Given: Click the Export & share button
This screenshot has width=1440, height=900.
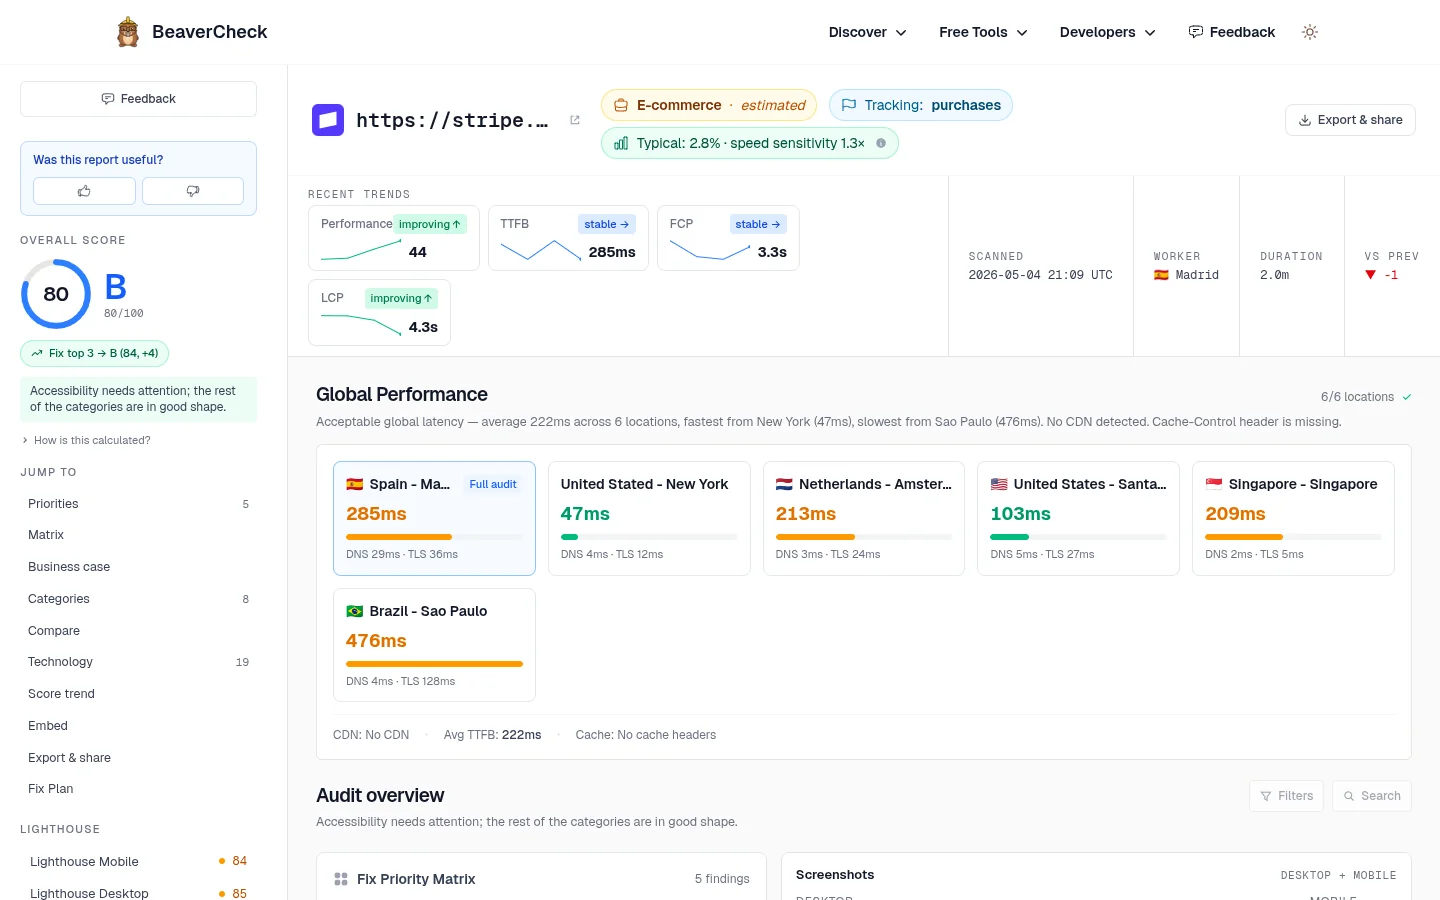Looking at the screenshot, I should coord(1350,120).
